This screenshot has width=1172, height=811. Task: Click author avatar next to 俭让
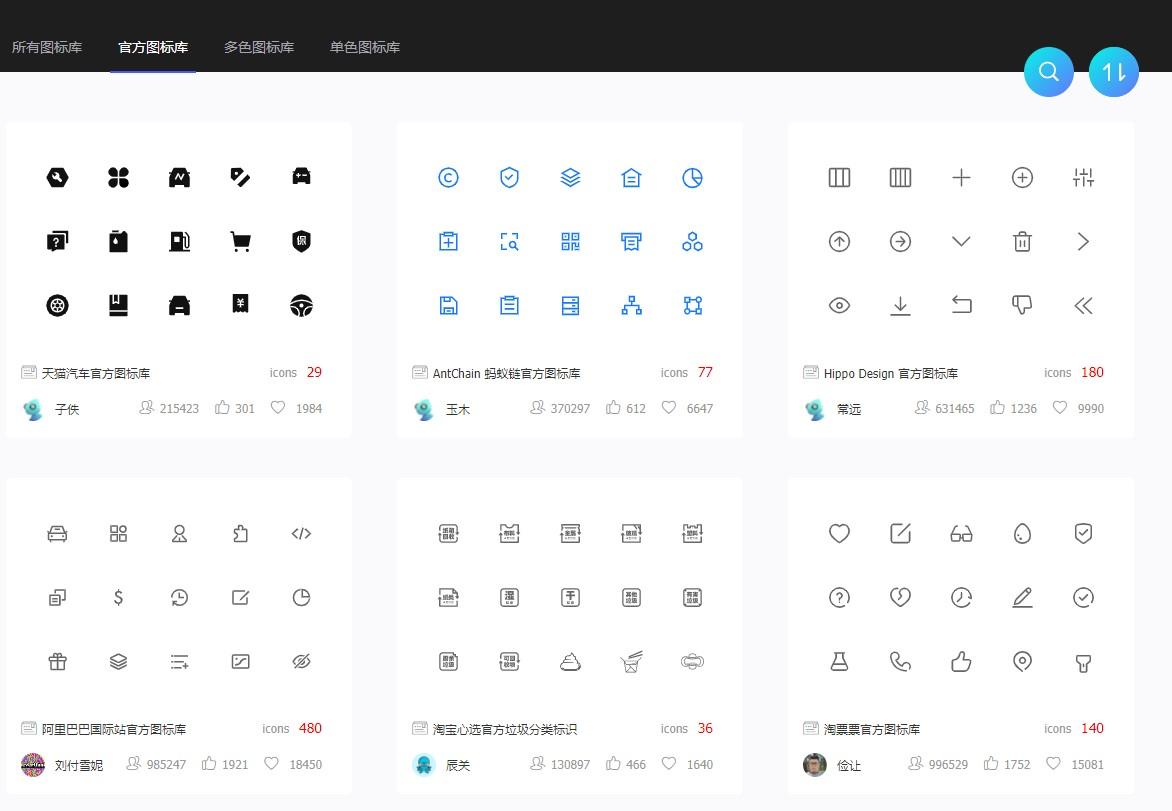click(x=815, y=765)
